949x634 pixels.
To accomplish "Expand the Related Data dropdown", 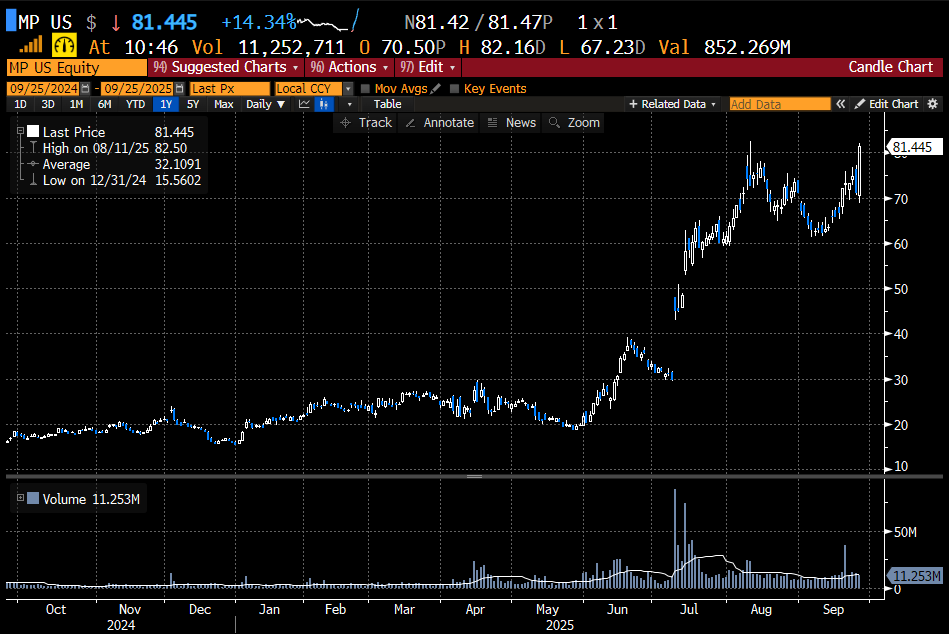I will 672,104.
